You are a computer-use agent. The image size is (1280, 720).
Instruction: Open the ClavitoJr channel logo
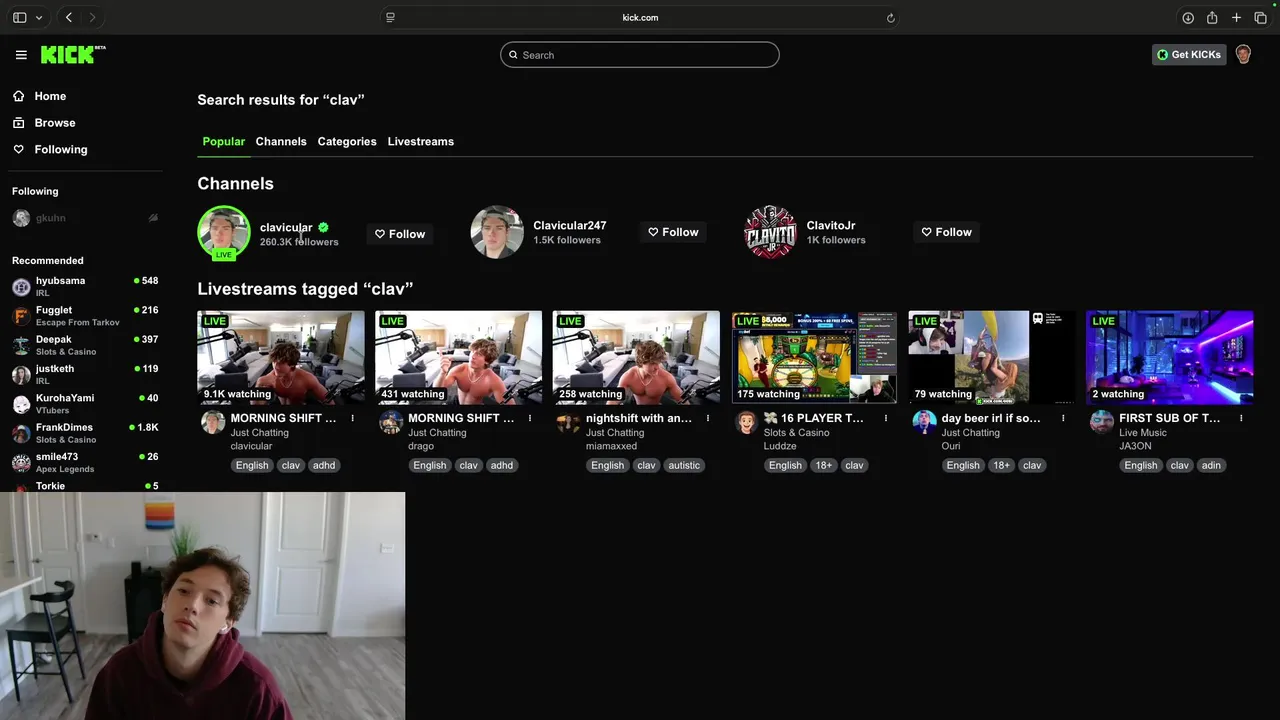(x=770, y=232)
